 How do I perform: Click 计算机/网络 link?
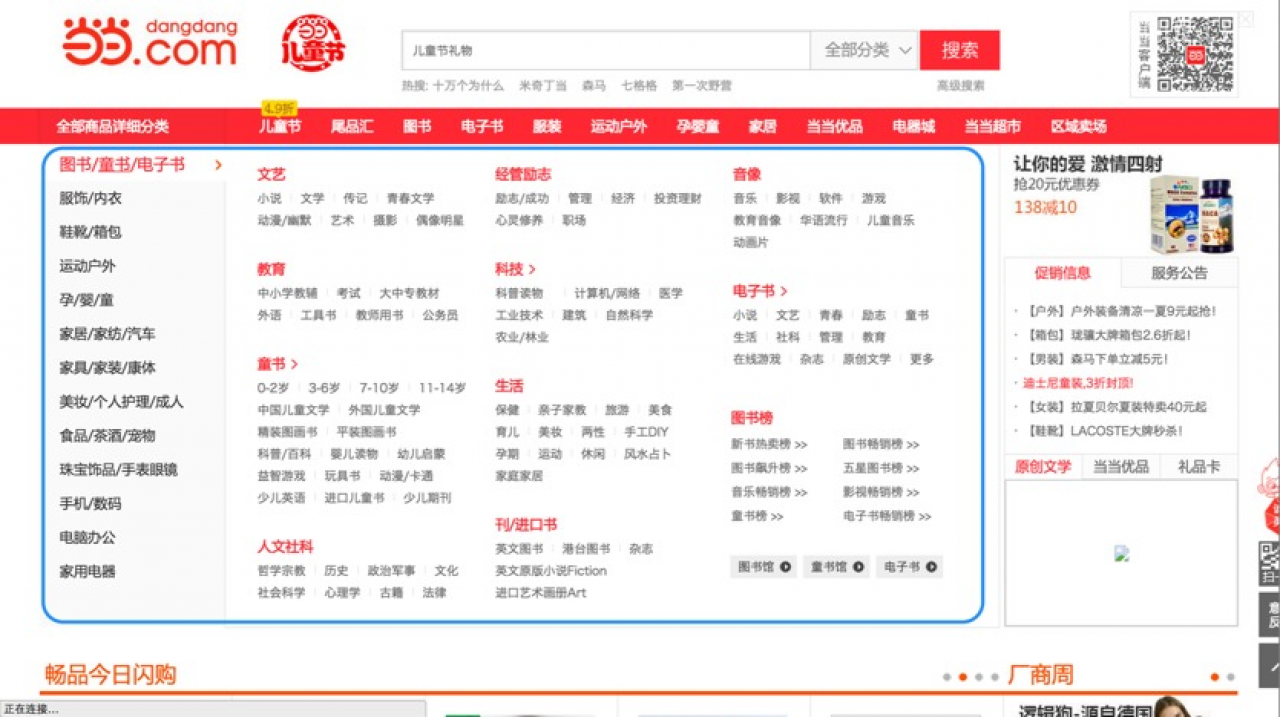[x=607, y=293]
